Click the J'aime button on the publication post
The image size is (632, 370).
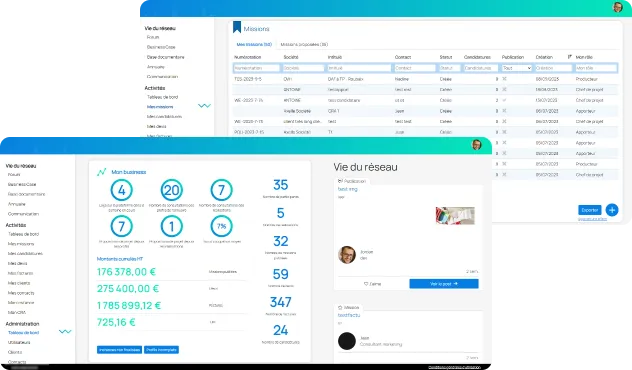(372, 284)
